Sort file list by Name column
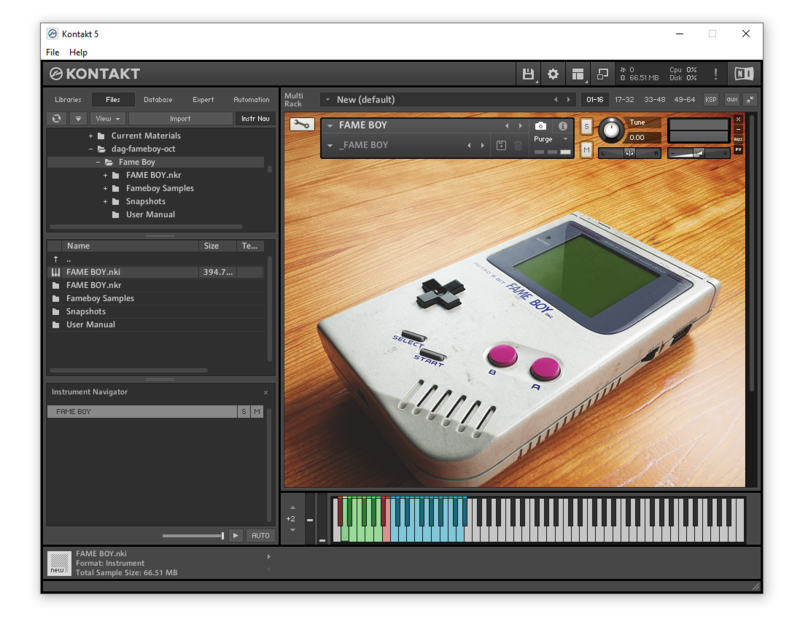The height and width of the screenshot is (627, 800). click(x=130, y=246)
